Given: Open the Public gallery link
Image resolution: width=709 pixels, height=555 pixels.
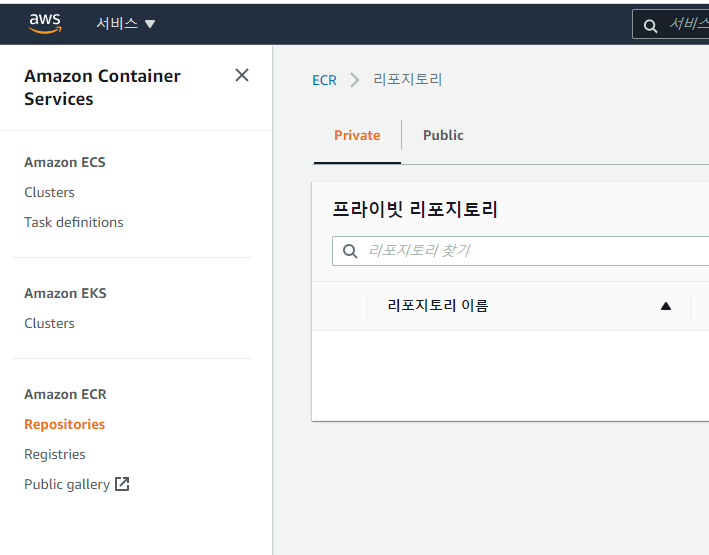Looking at the screenshot, I should click(67, 484).
